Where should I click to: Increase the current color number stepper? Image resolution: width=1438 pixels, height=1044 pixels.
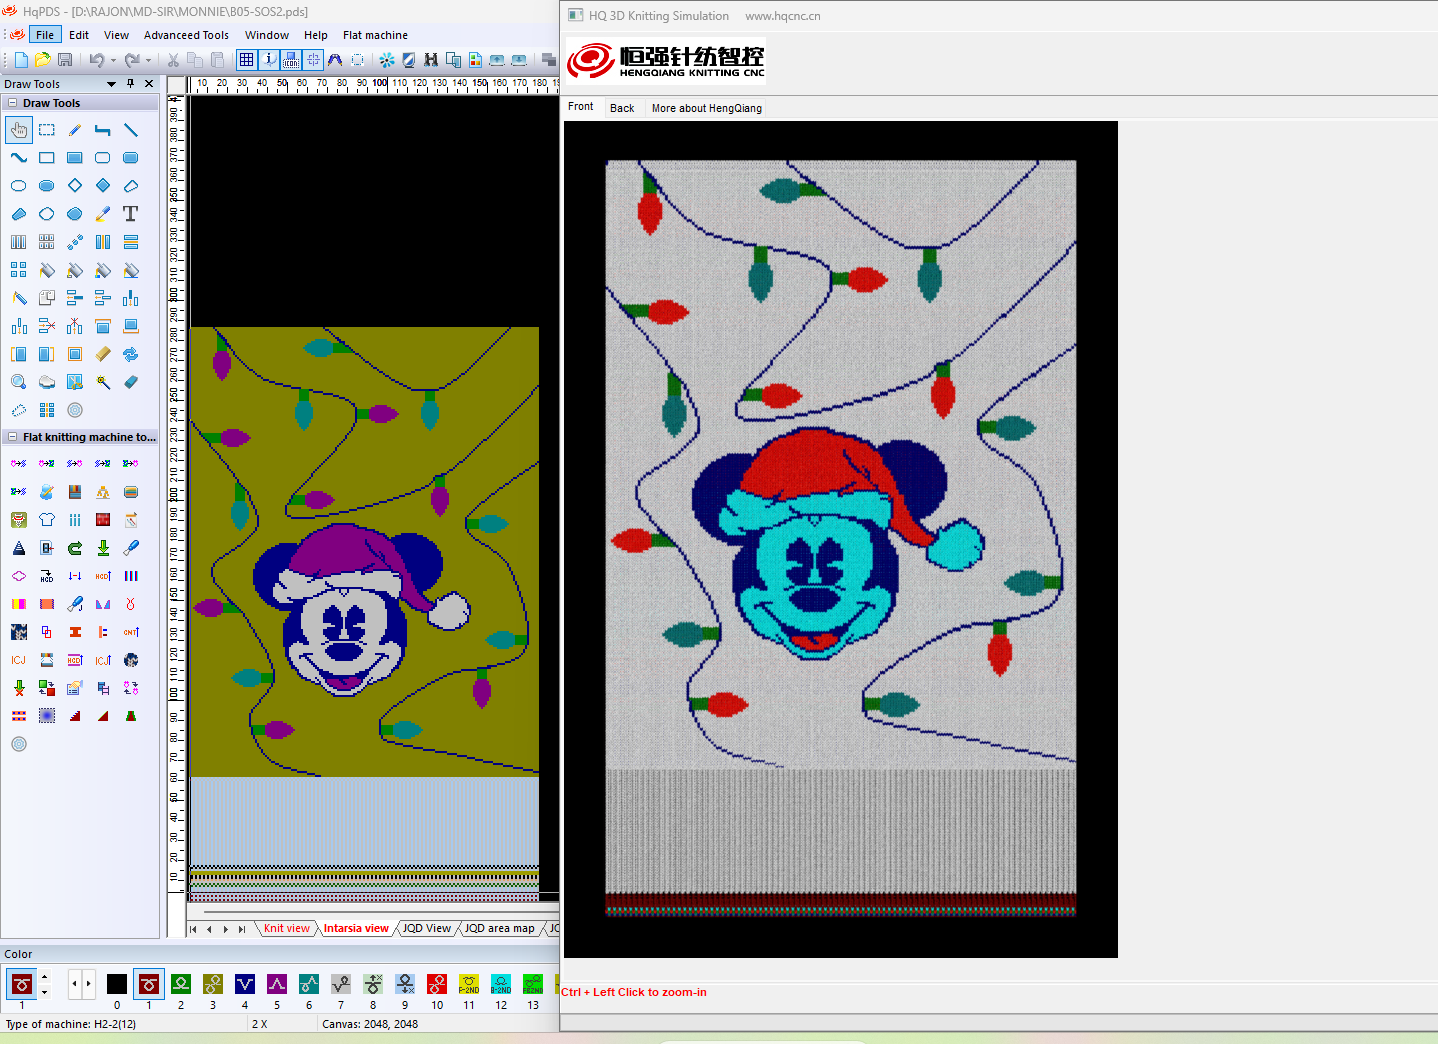(44, 978)
